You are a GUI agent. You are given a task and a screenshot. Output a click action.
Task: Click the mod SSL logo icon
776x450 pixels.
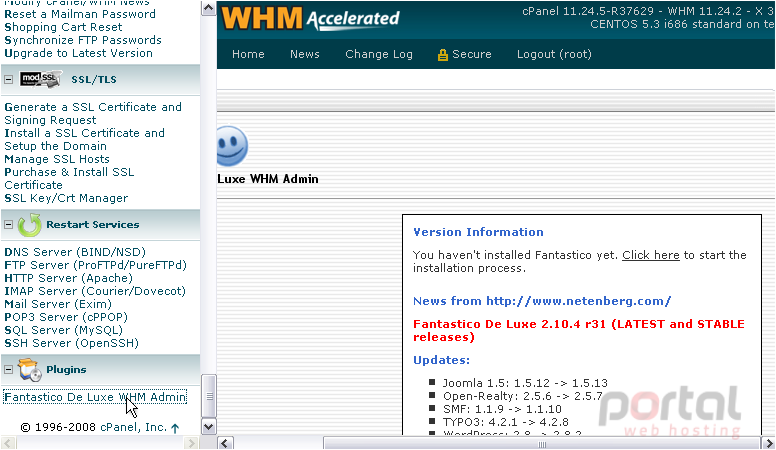tap(41, 79)
